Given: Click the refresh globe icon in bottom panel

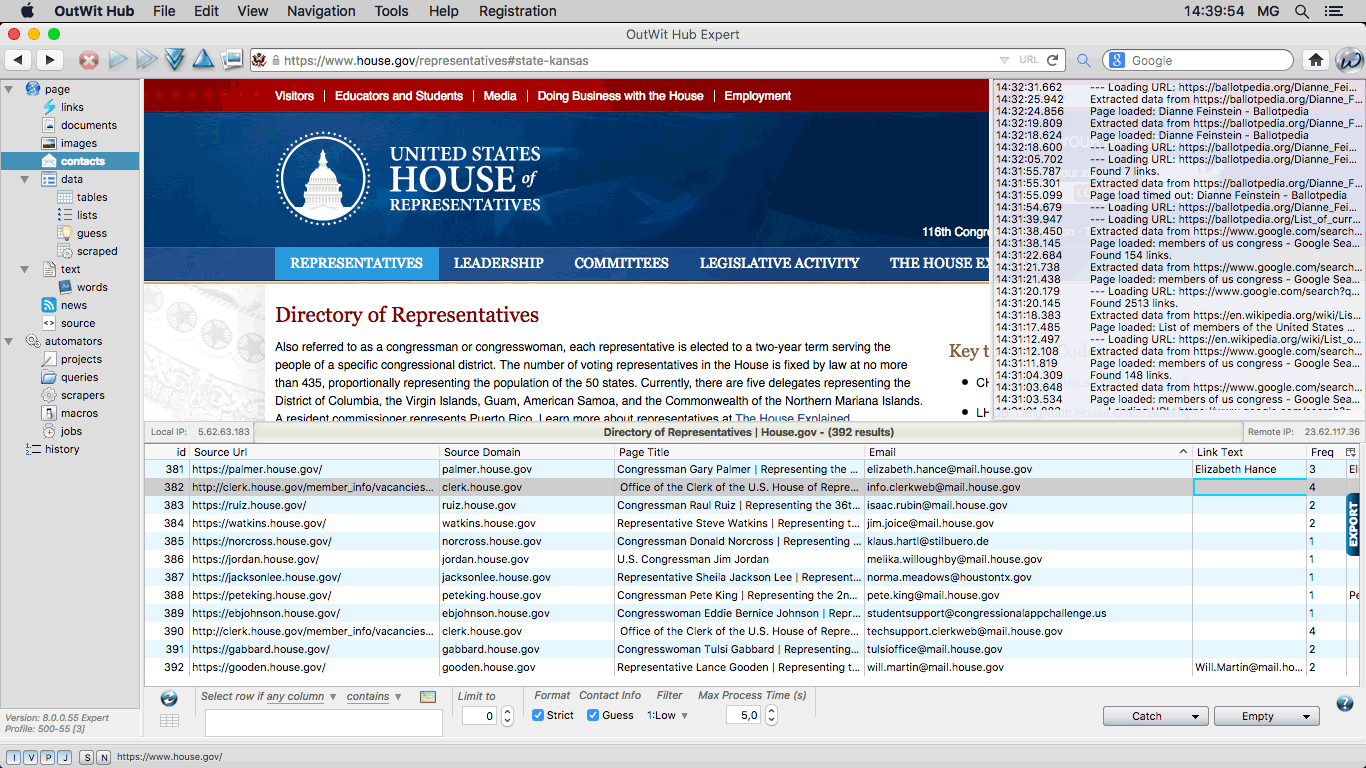Looking at the screenshot, I should click(x=169, y=698).
